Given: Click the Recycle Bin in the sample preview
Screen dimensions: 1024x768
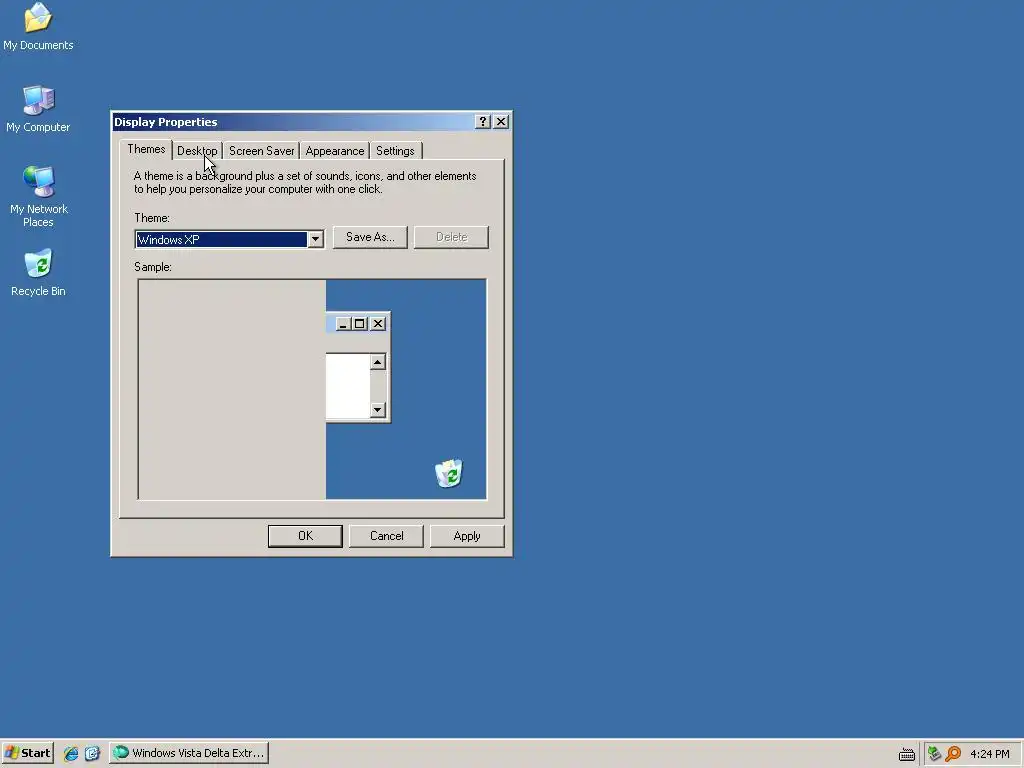Looking at the screenshot, I should pyautogui.click(x=449, y=473).
